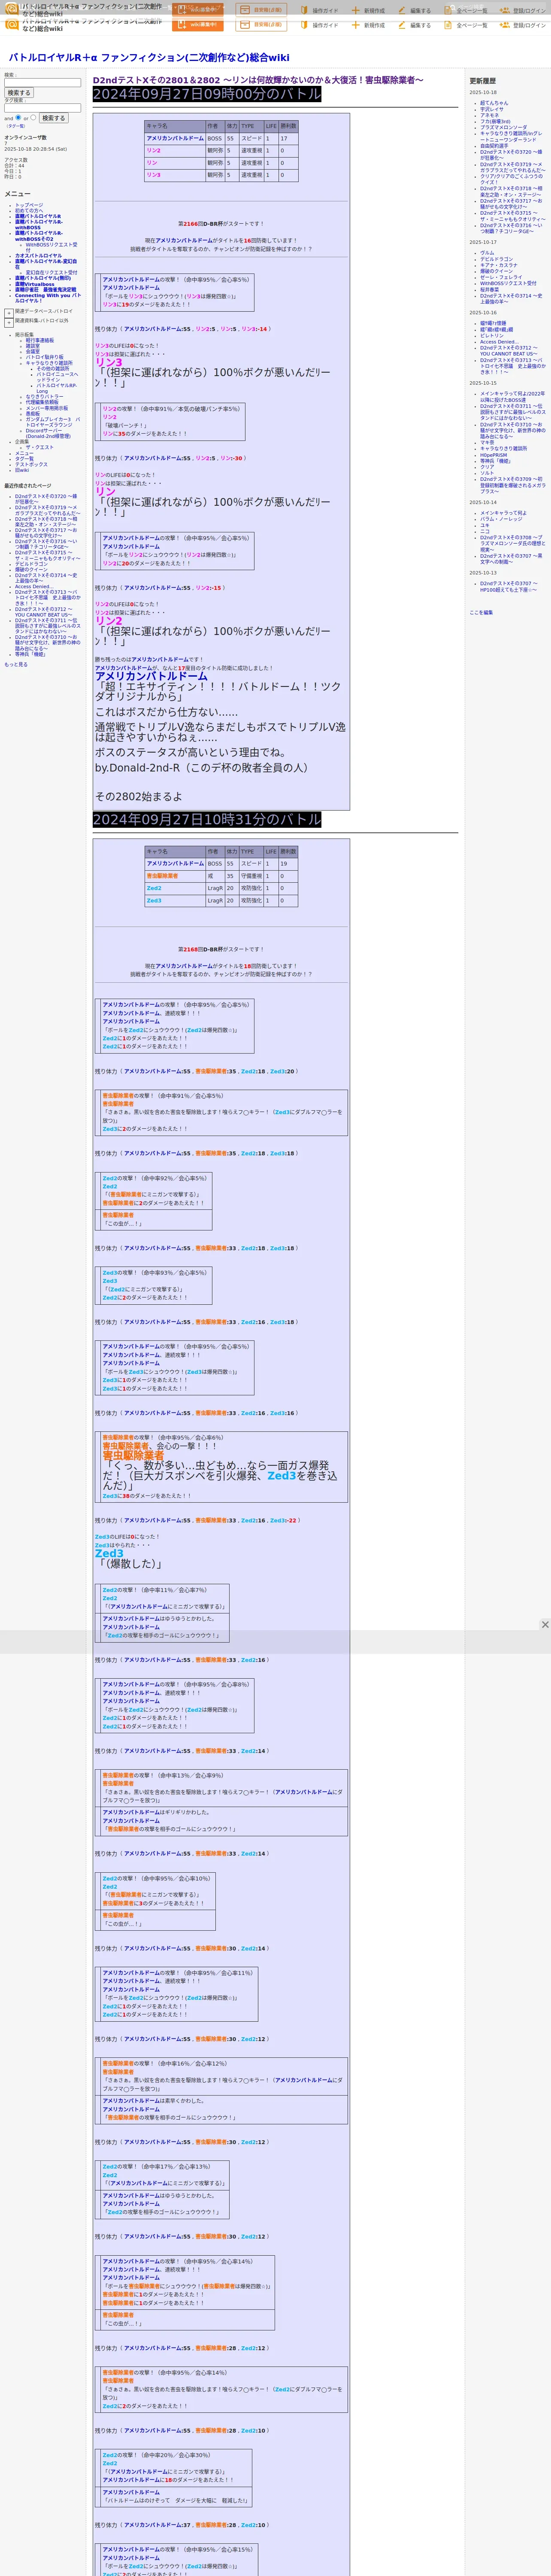Open 直轄バトルロイヤル(無印) link
The width and height of the screenshot is (551, 2576).
click(43, 278)
